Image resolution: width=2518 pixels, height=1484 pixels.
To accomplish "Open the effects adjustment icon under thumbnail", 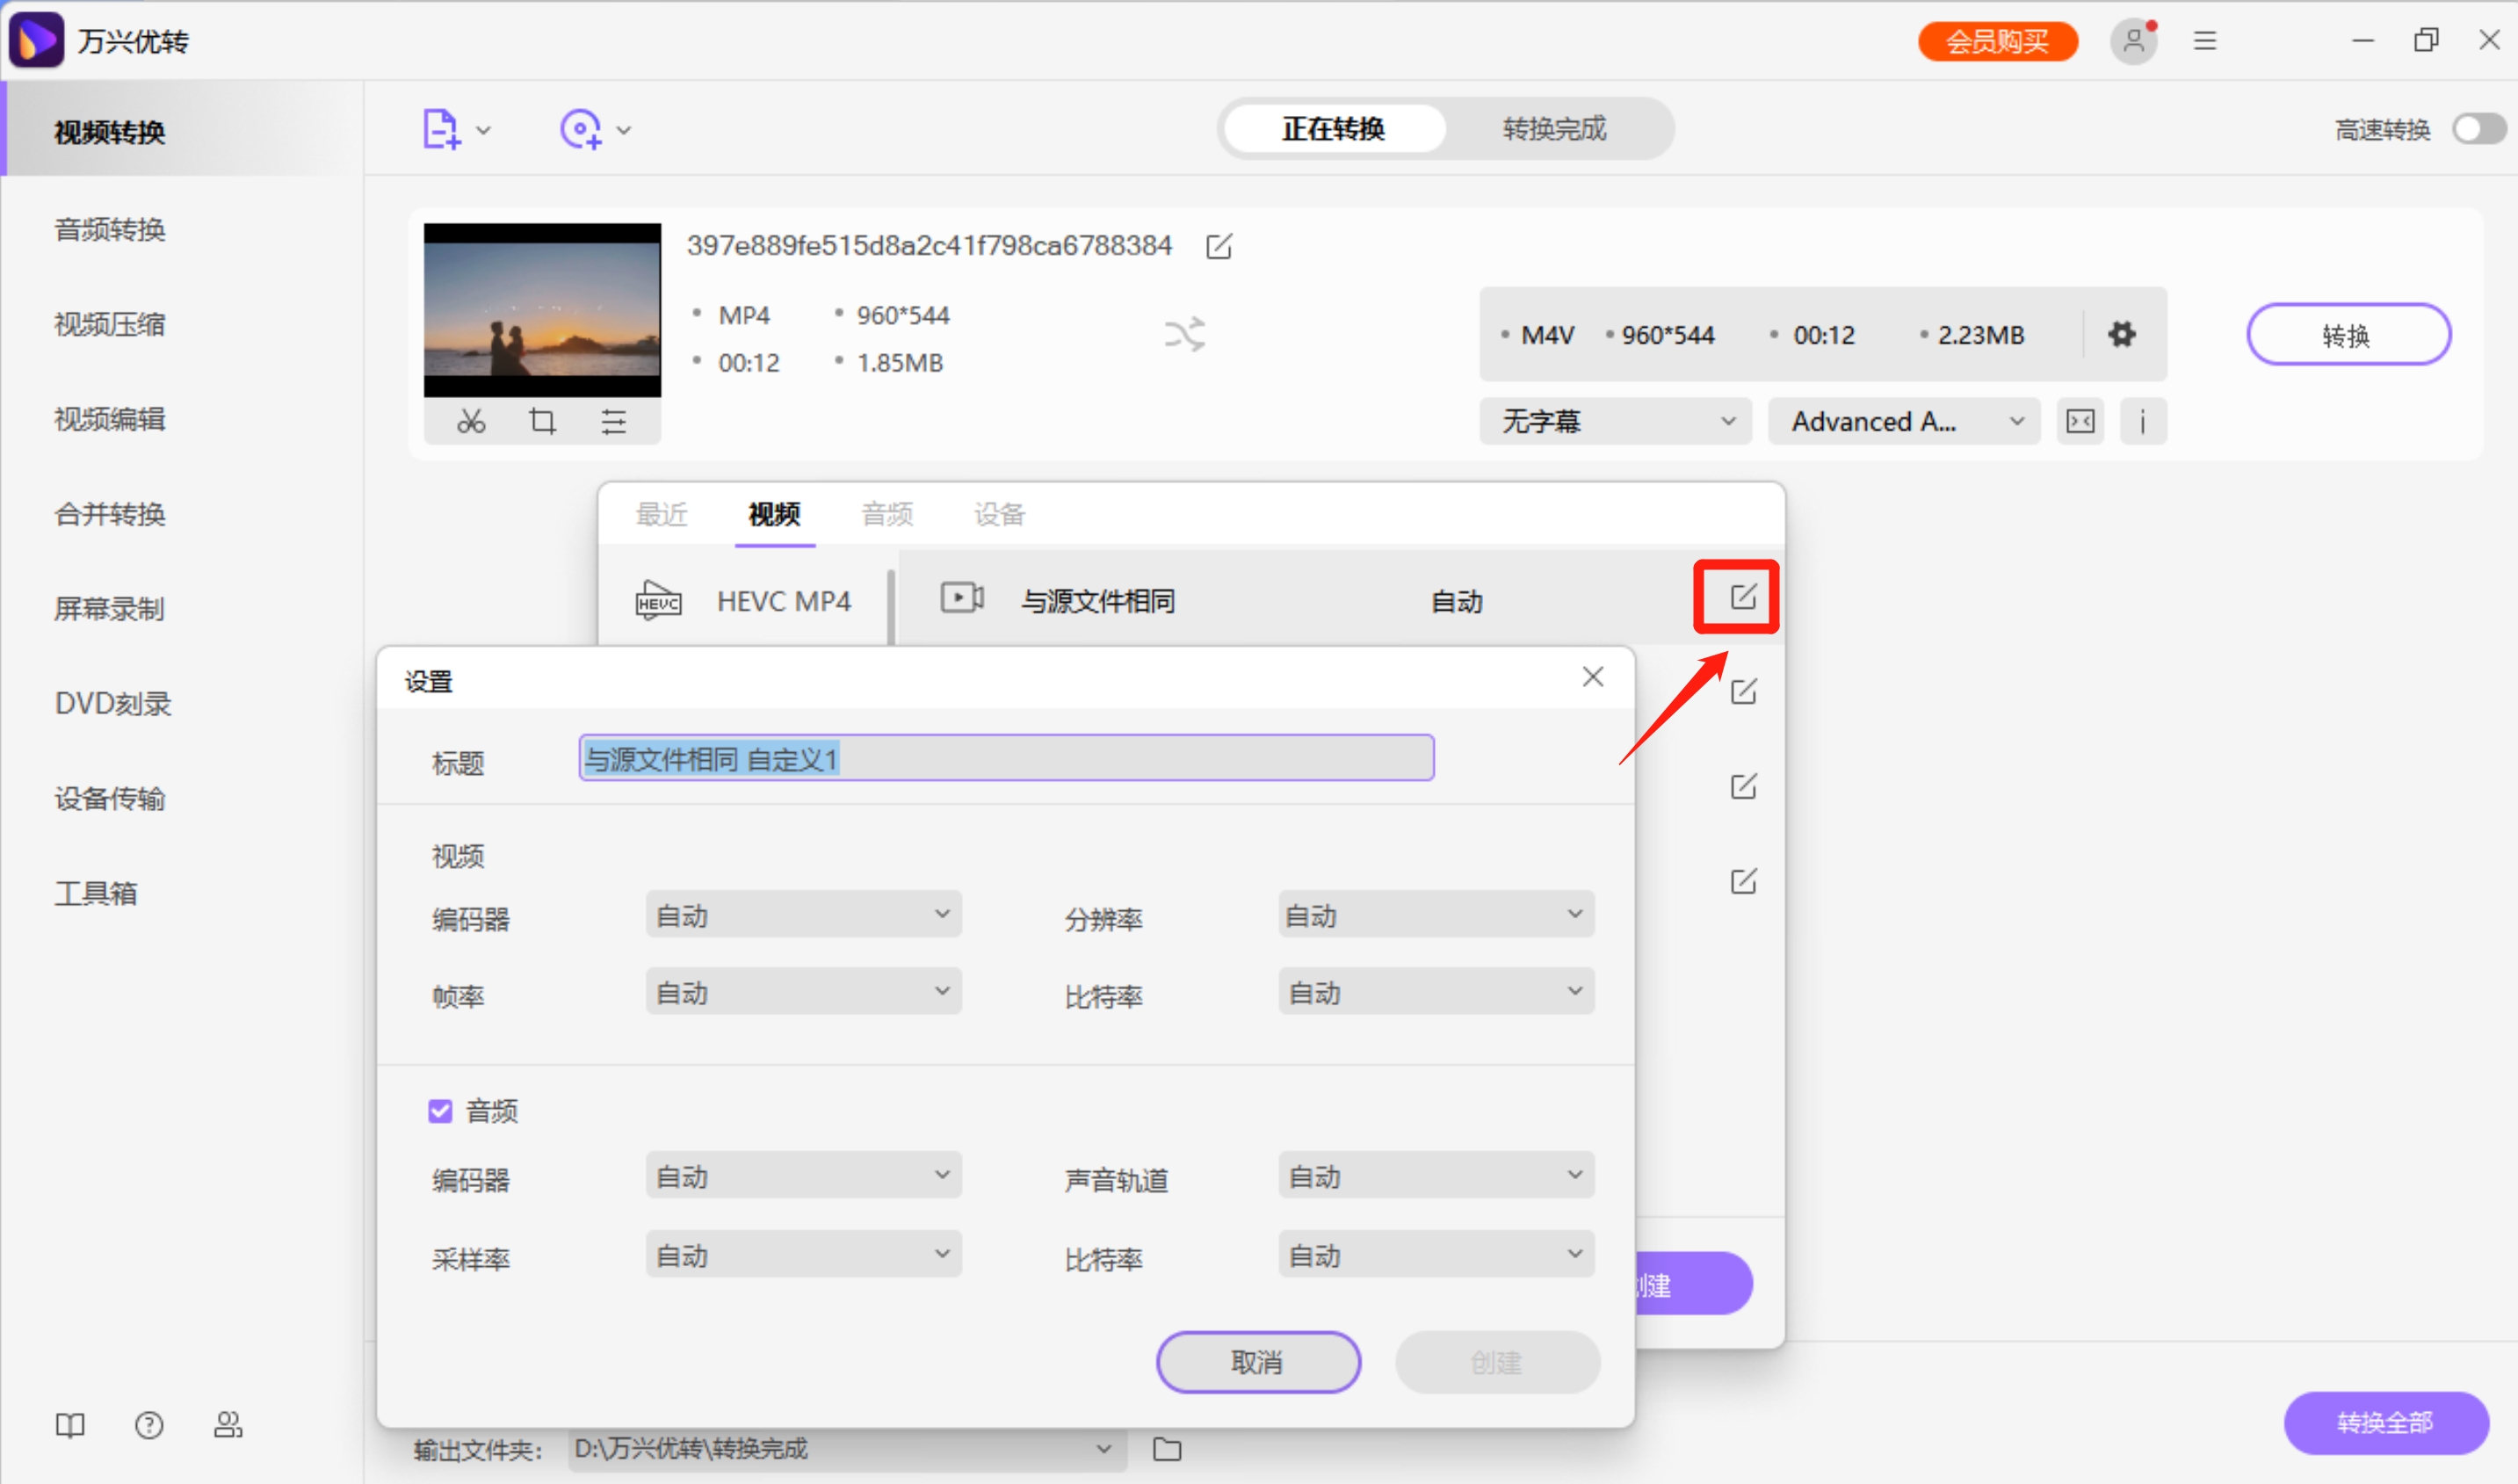I will click(x=614, y=421).
